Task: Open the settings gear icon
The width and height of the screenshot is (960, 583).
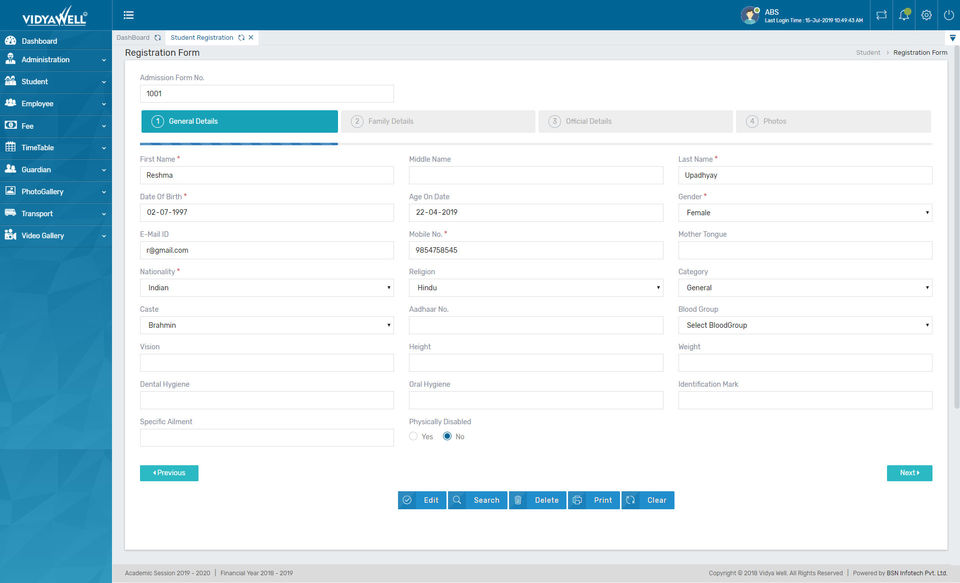Action: [926, 15]
